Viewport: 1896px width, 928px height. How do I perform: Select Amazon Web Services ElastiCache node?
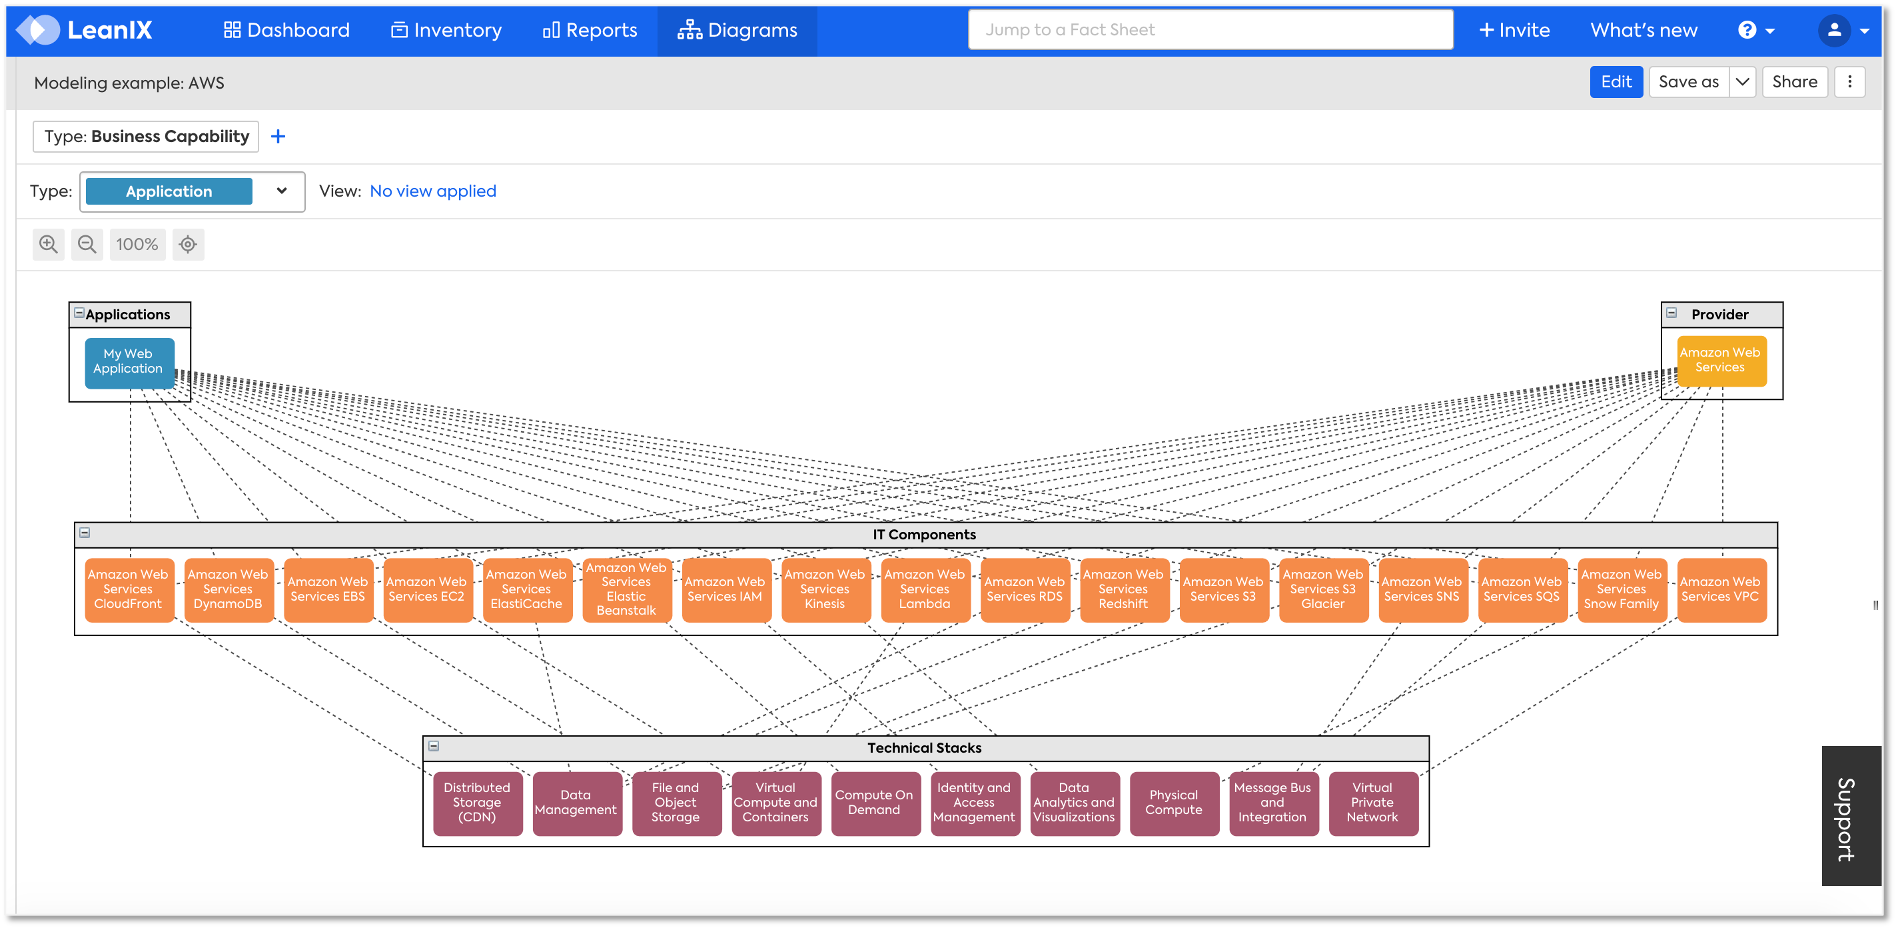click(x=527, y=590)
